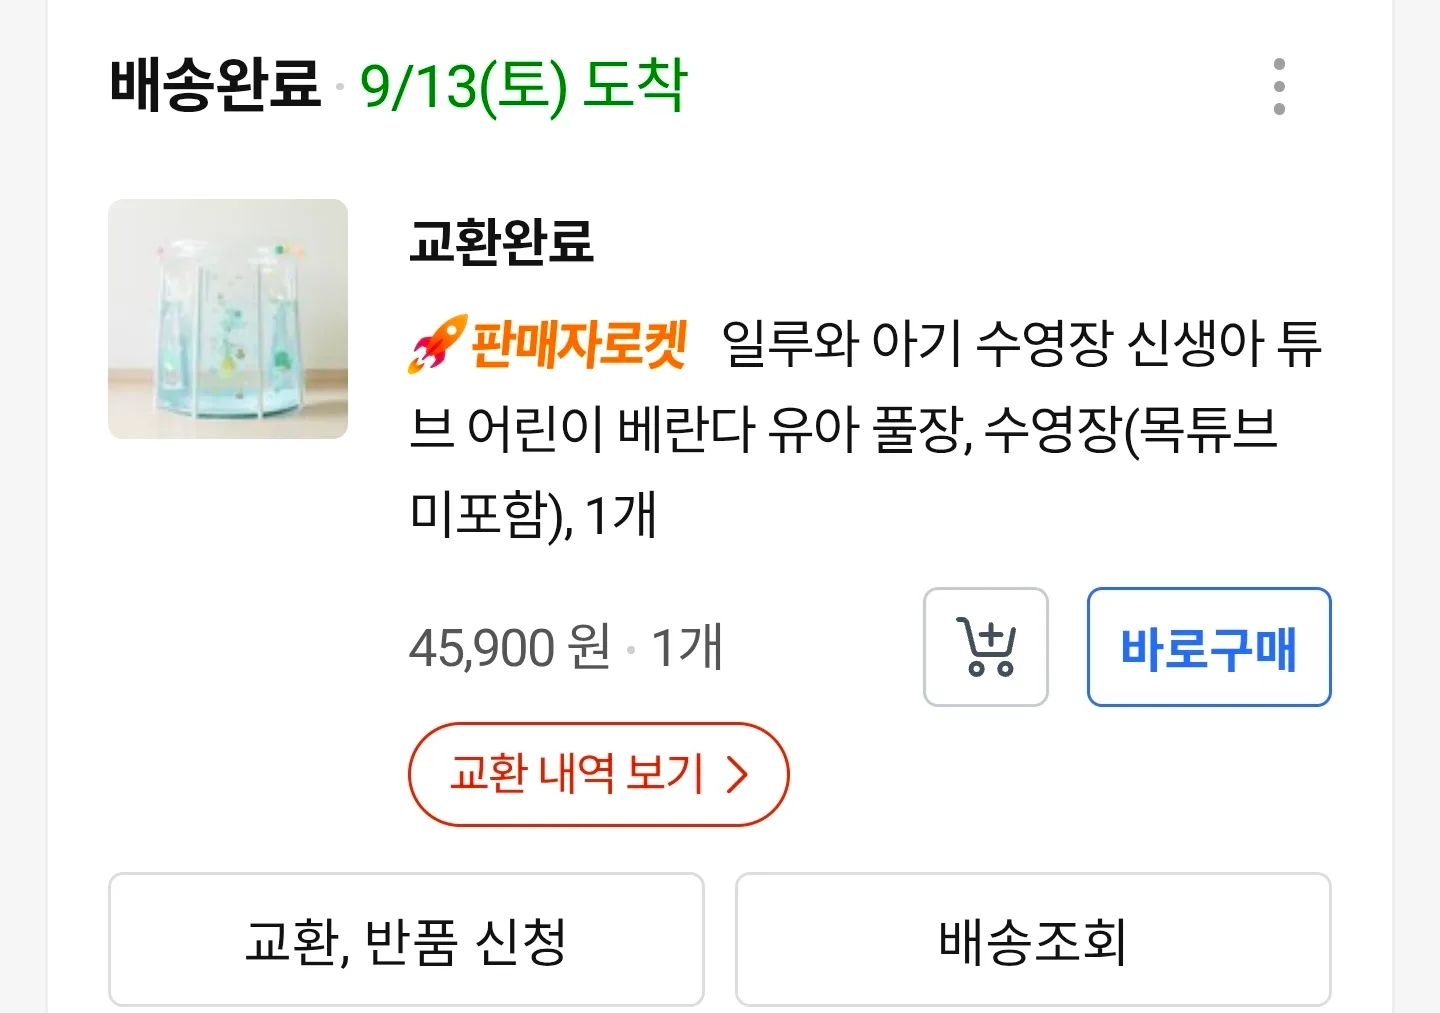This screenshot has height=1013, width=1440.
Task: Add the item to cart
Action: click(x=985, y=647)
